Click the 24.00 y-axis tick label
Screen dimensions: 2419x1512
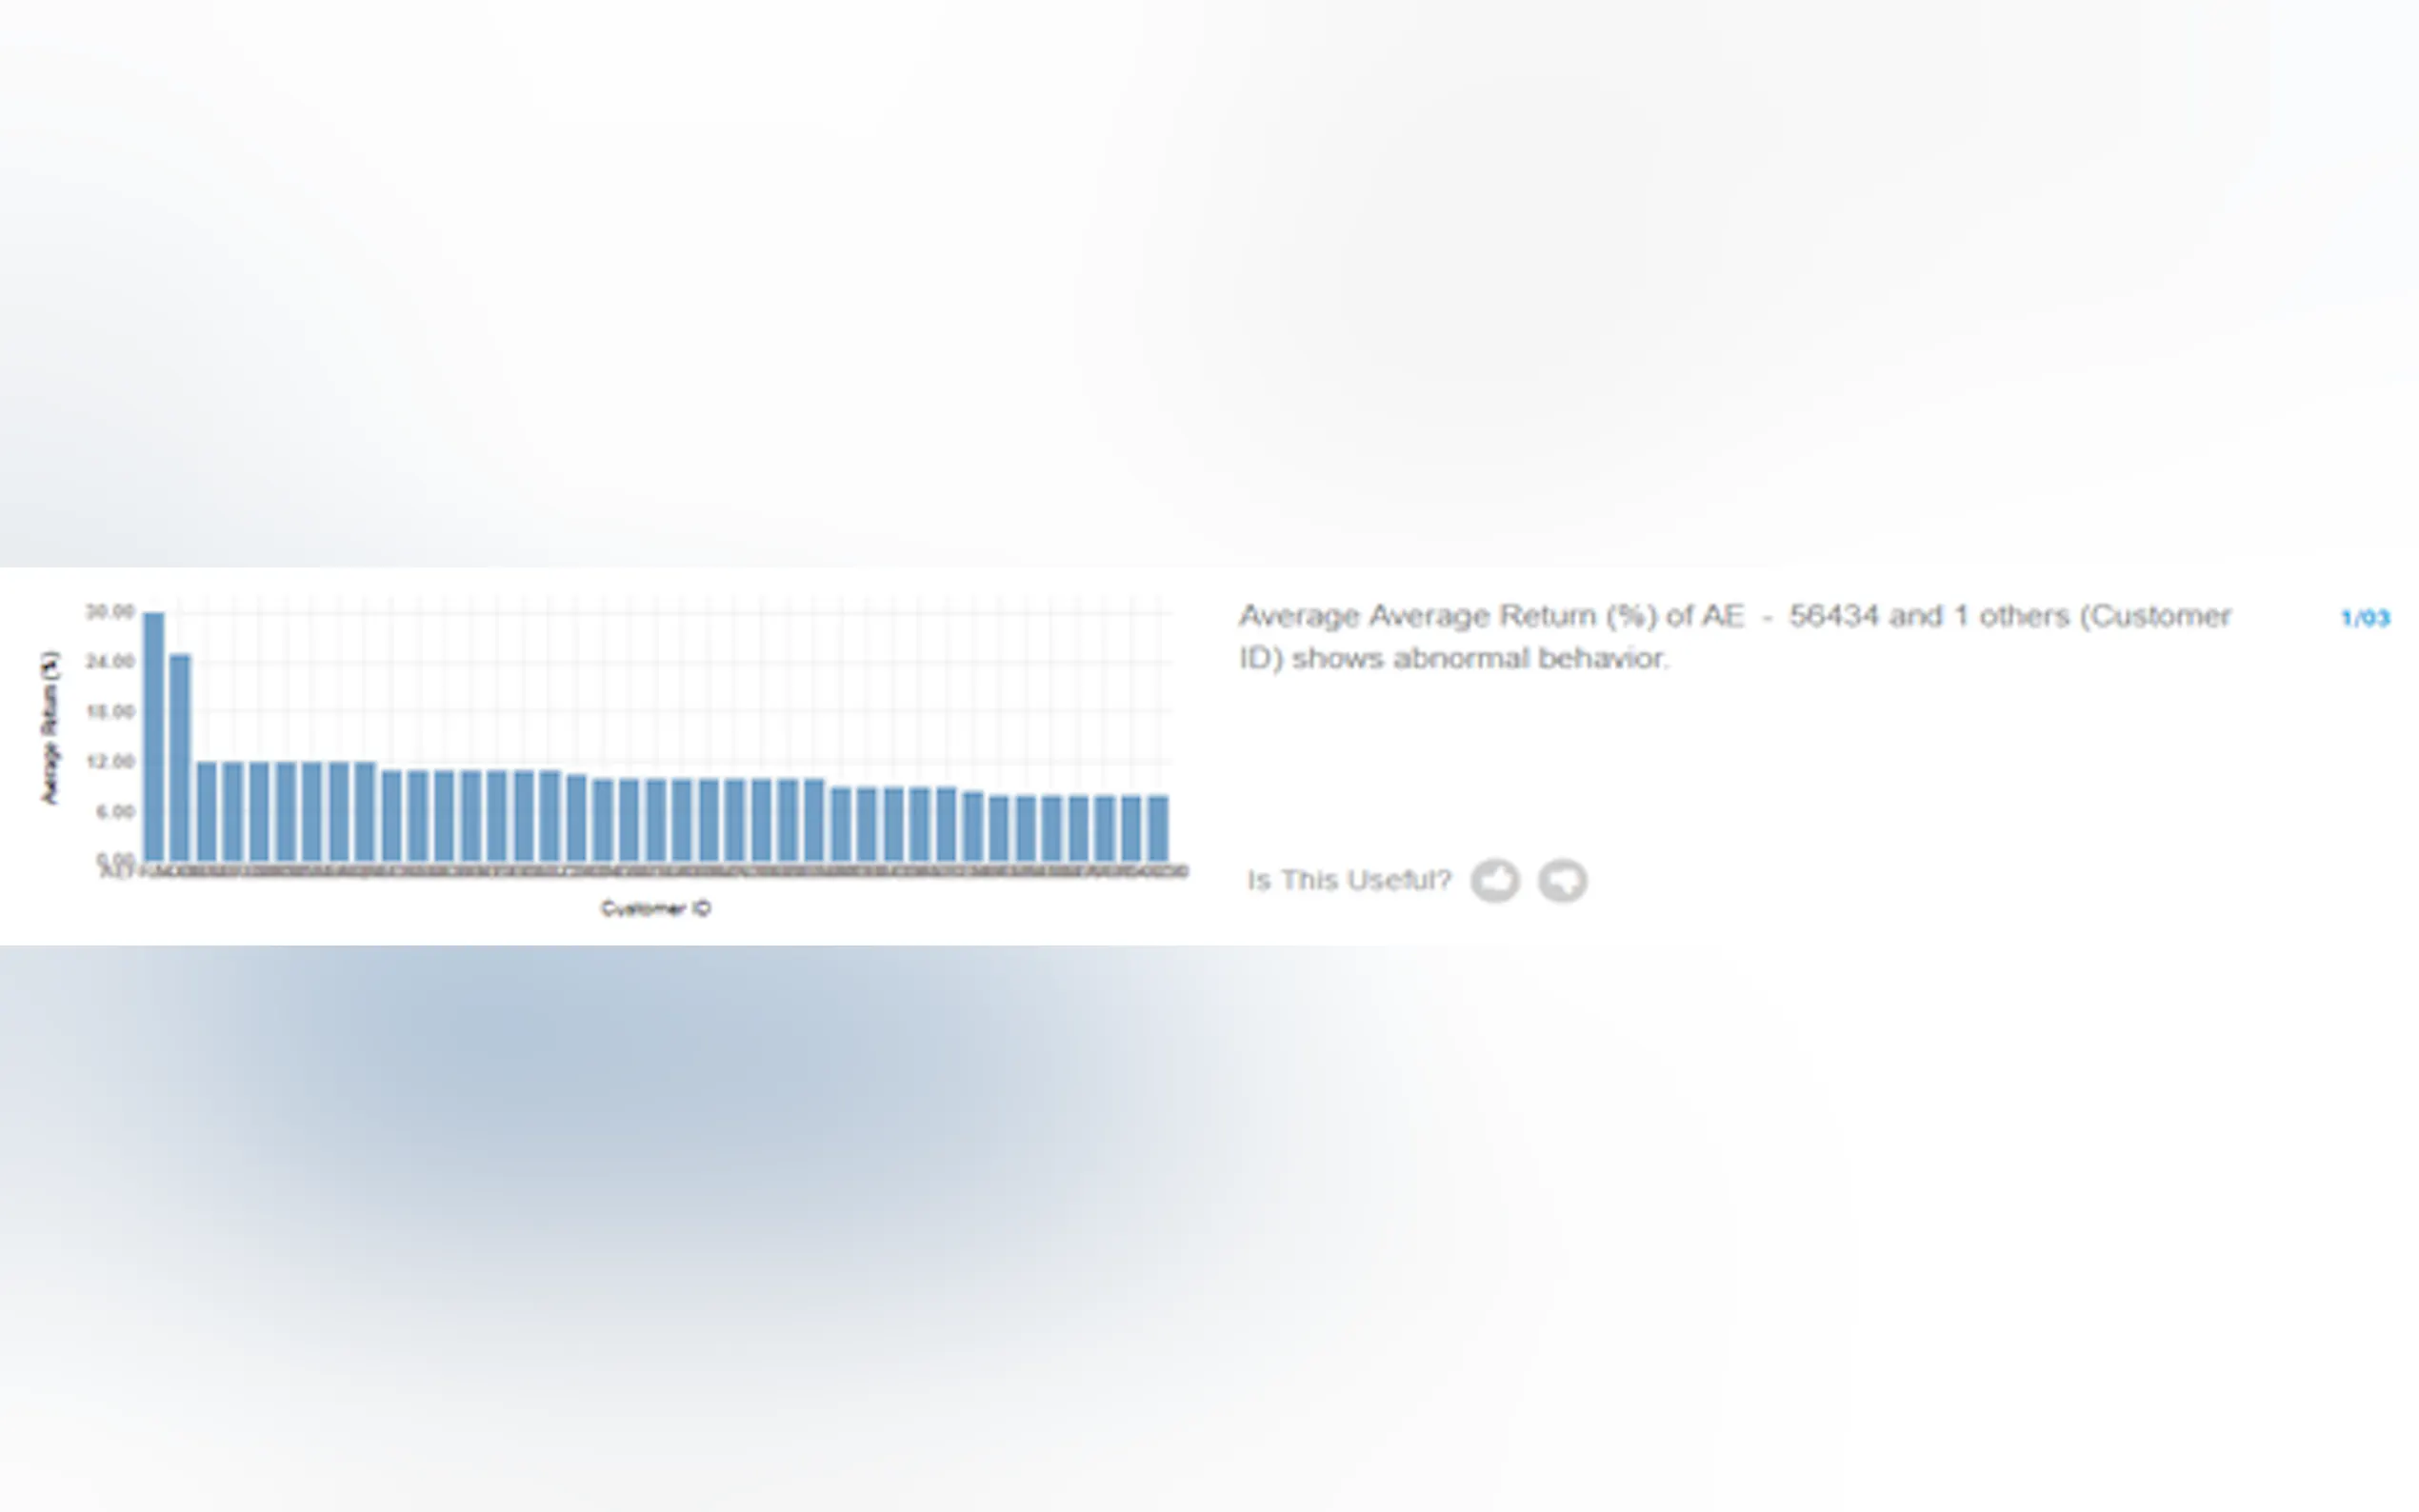(x=110, y=661)
